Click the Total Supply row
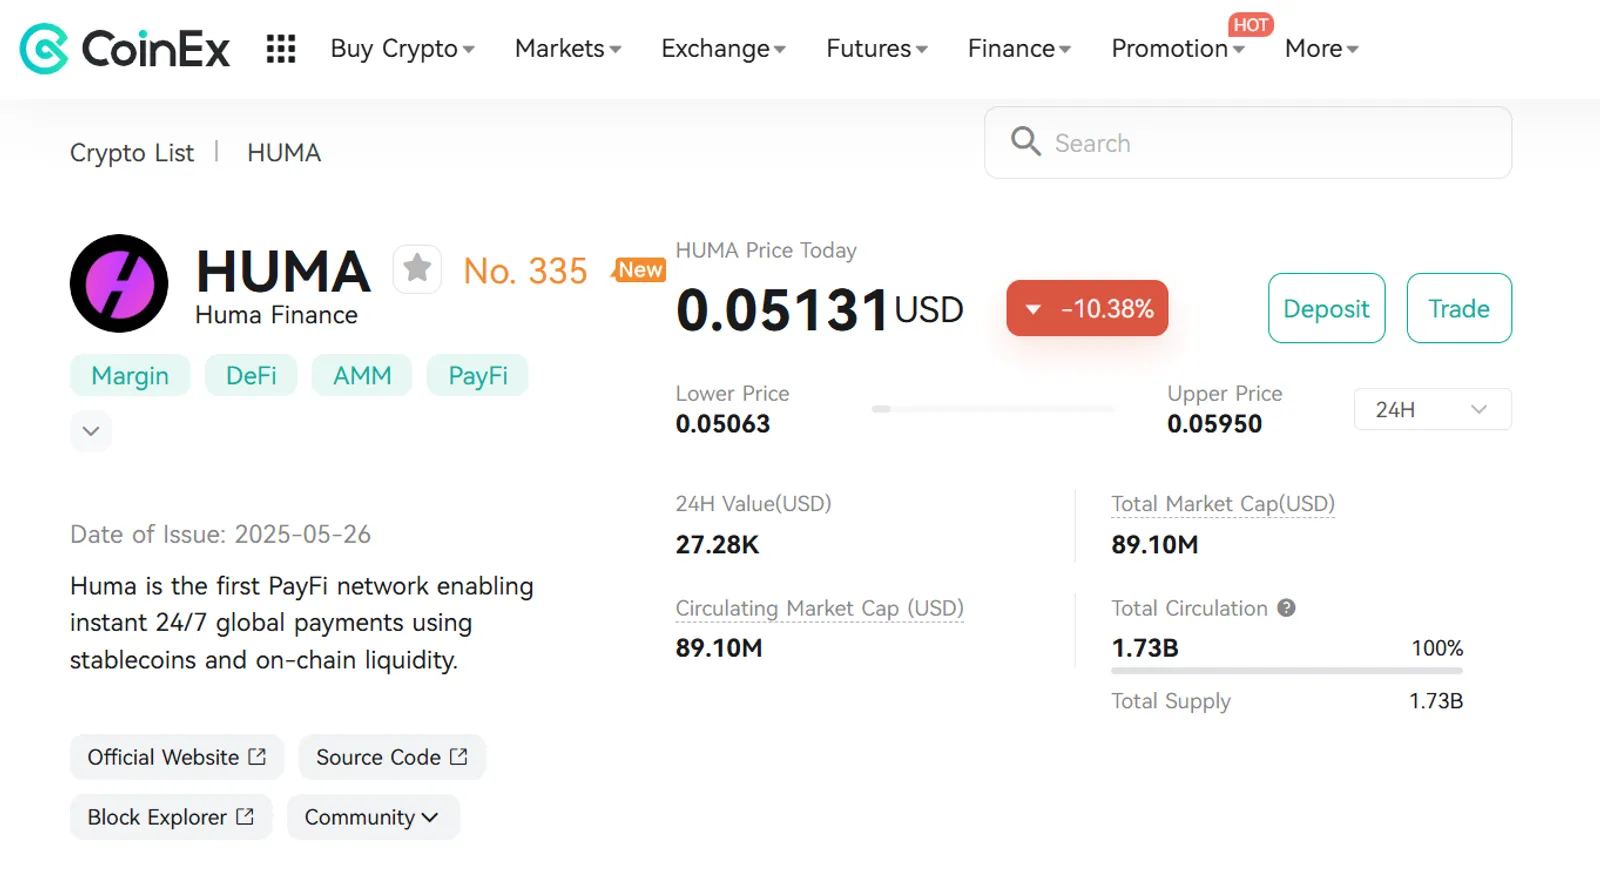The height and width of the screenshot is (872, 1600). 1287,701
